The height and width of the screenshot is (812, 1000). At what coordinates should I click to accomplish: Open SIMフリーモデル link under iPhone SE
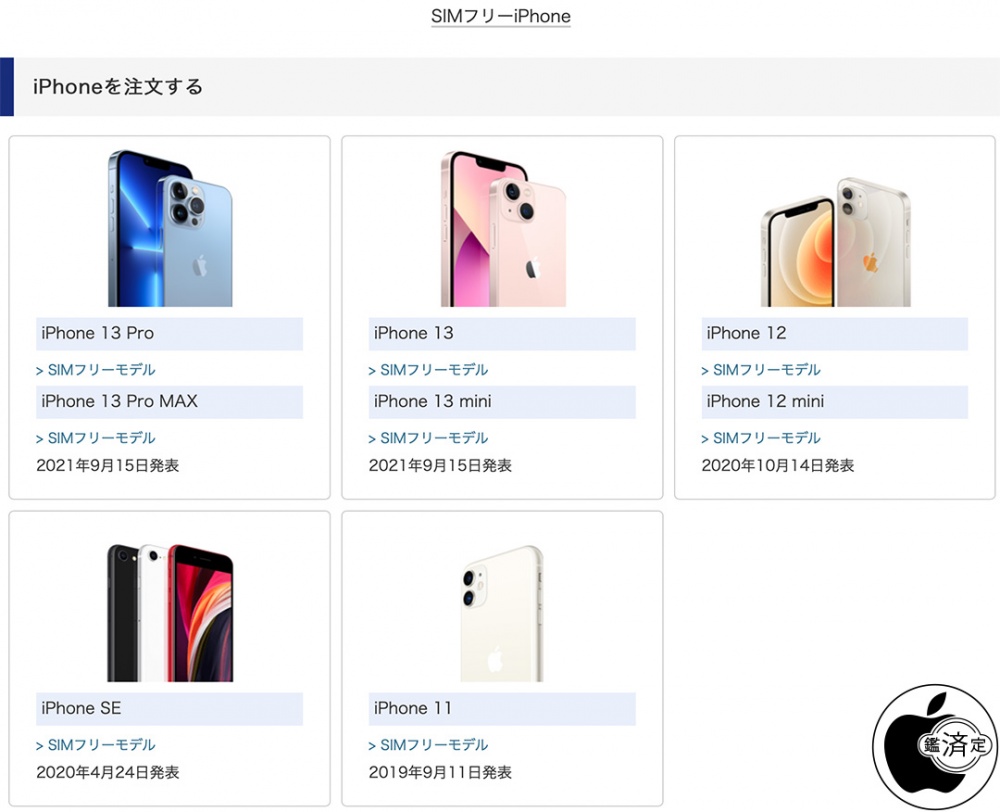coord(96,744)
